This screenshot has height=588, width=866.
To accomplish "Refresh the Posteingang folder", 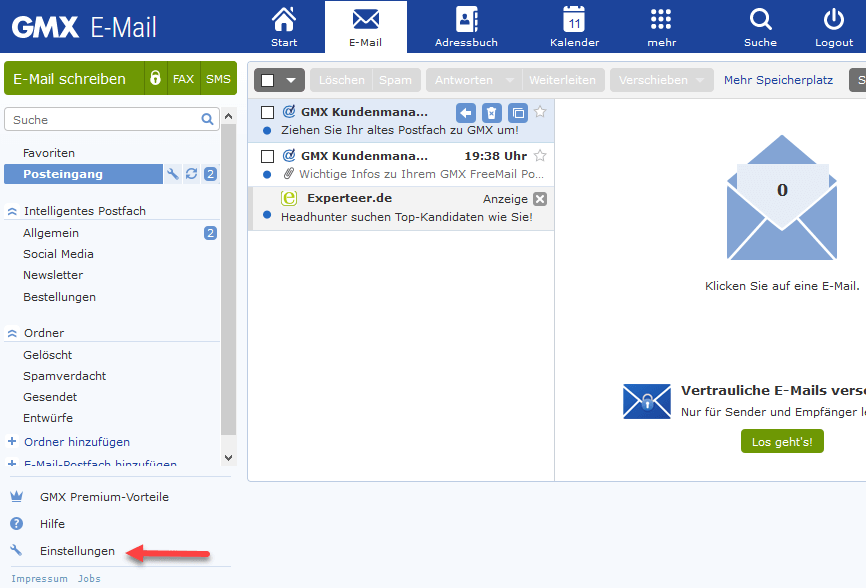I will point(191,174).
